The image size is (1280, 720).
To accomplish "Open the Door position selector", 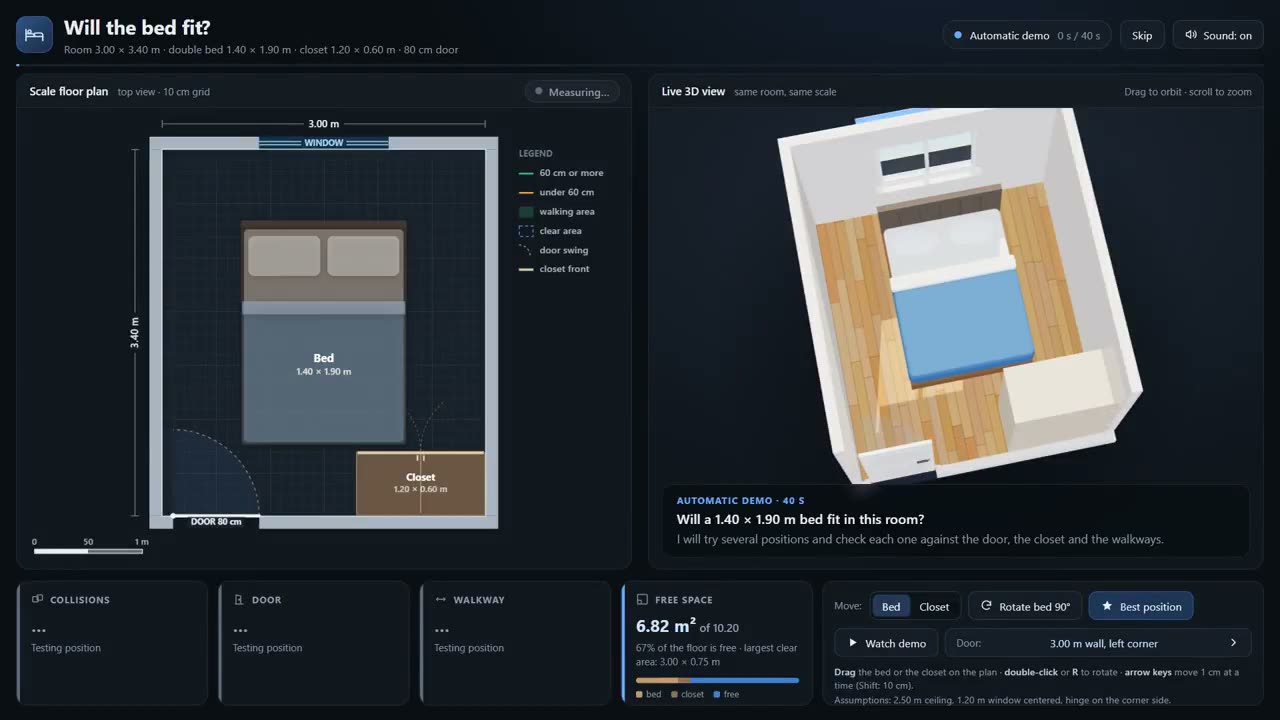I will 1098,643.
